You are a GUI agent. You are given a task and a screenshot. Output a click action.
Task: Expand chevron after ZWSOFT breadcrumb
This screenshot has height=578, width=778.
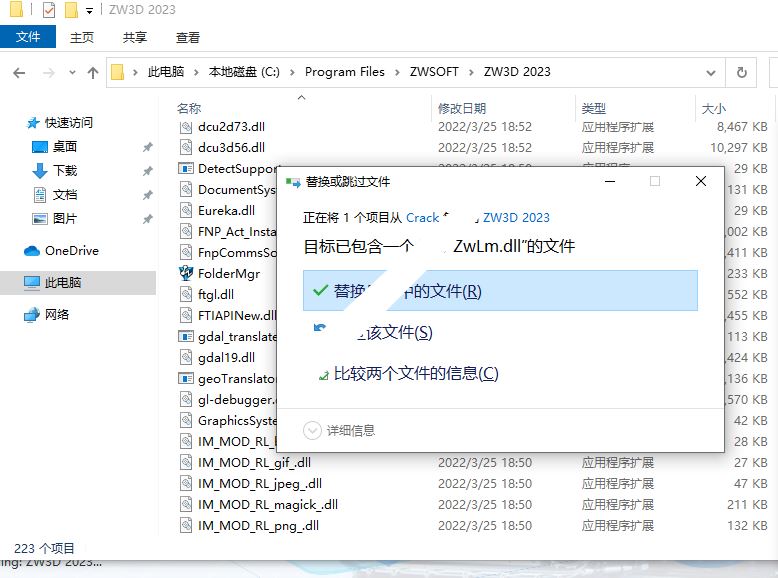point(471,72)
